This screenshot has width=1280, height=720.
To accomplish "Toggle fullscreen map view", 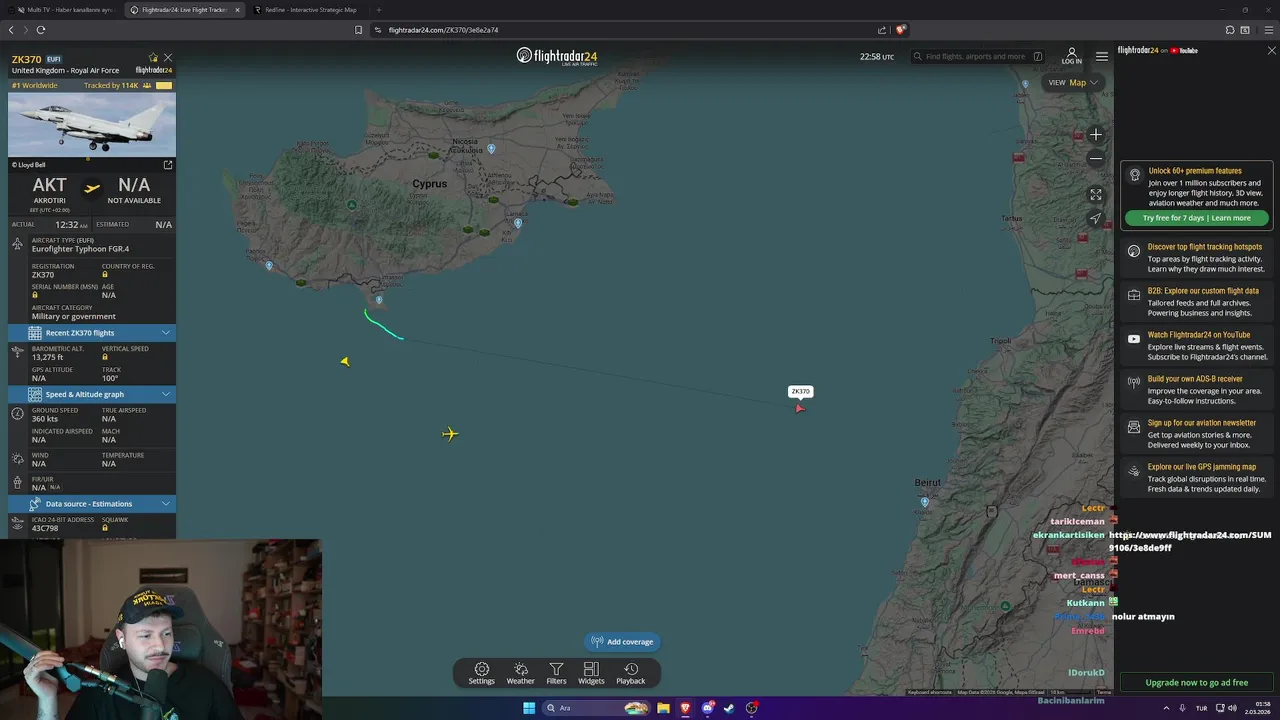I will coord(1096,195).
